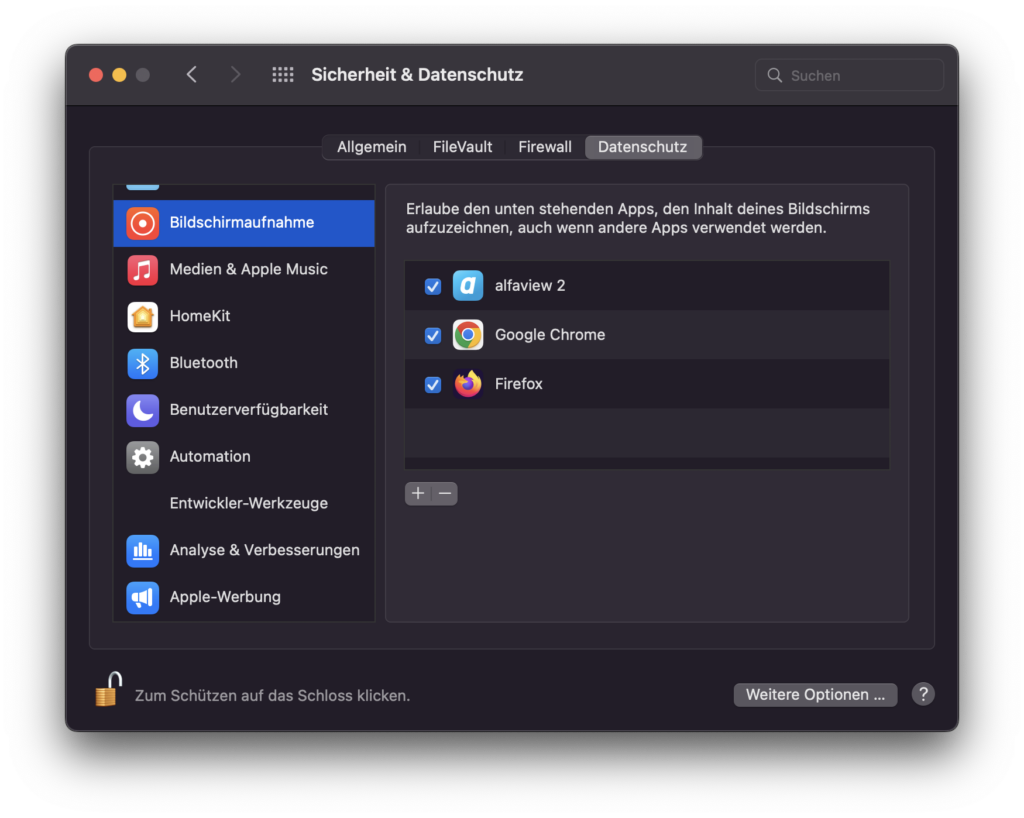Disable screen recording for Google Chrome
The width and height of the screenshot is (1024, 818).
point(432,335)
